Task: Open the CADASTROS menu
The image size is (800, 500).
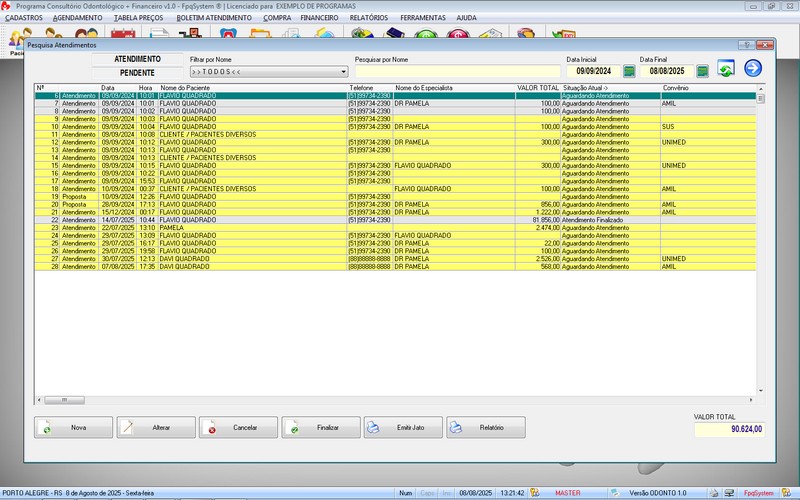Action: pos(24,18)
